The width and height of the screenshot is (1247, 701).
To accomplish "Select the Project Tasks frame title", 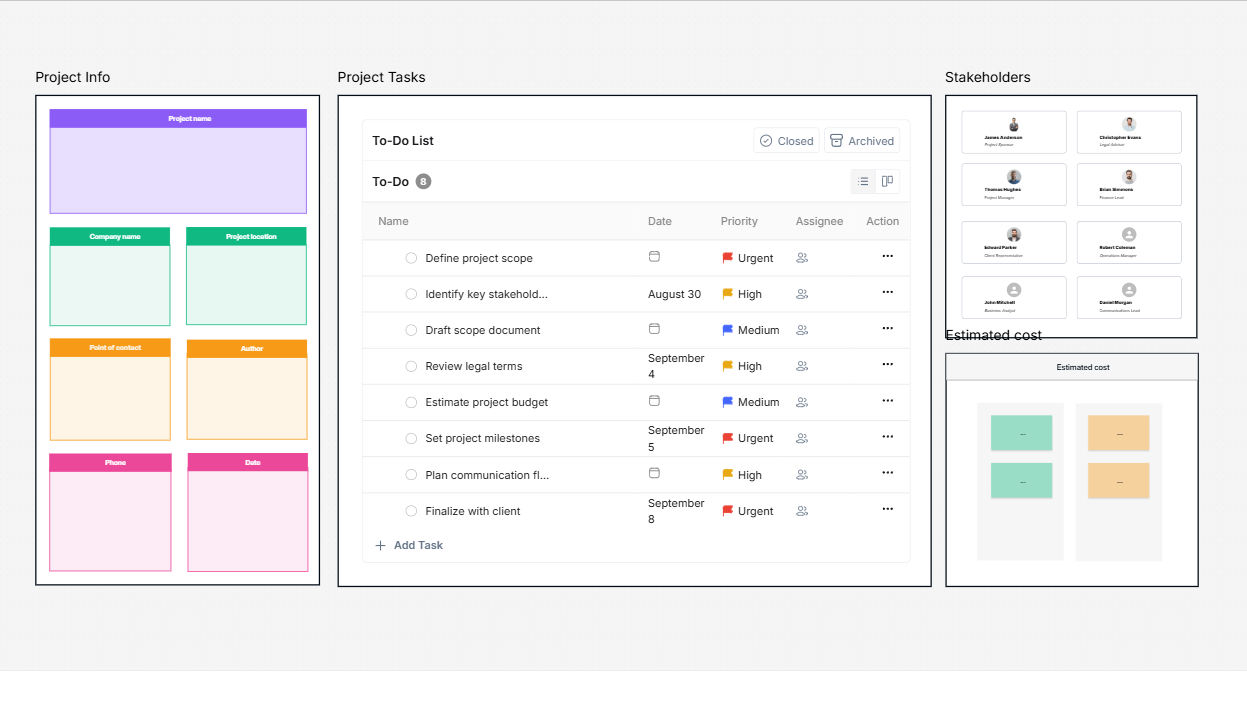I will [x=381, y=77].
